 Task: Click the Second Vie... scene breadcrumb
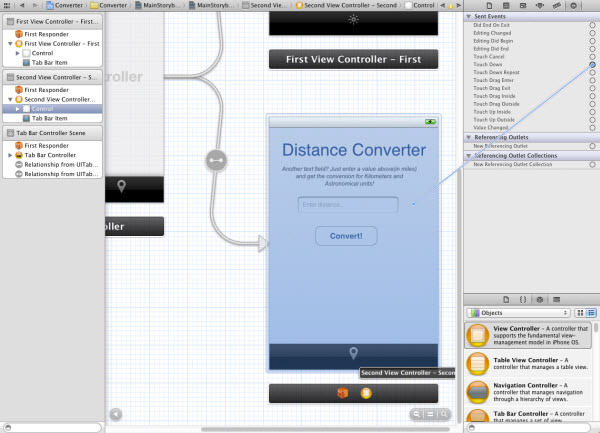tap(263, 5)
